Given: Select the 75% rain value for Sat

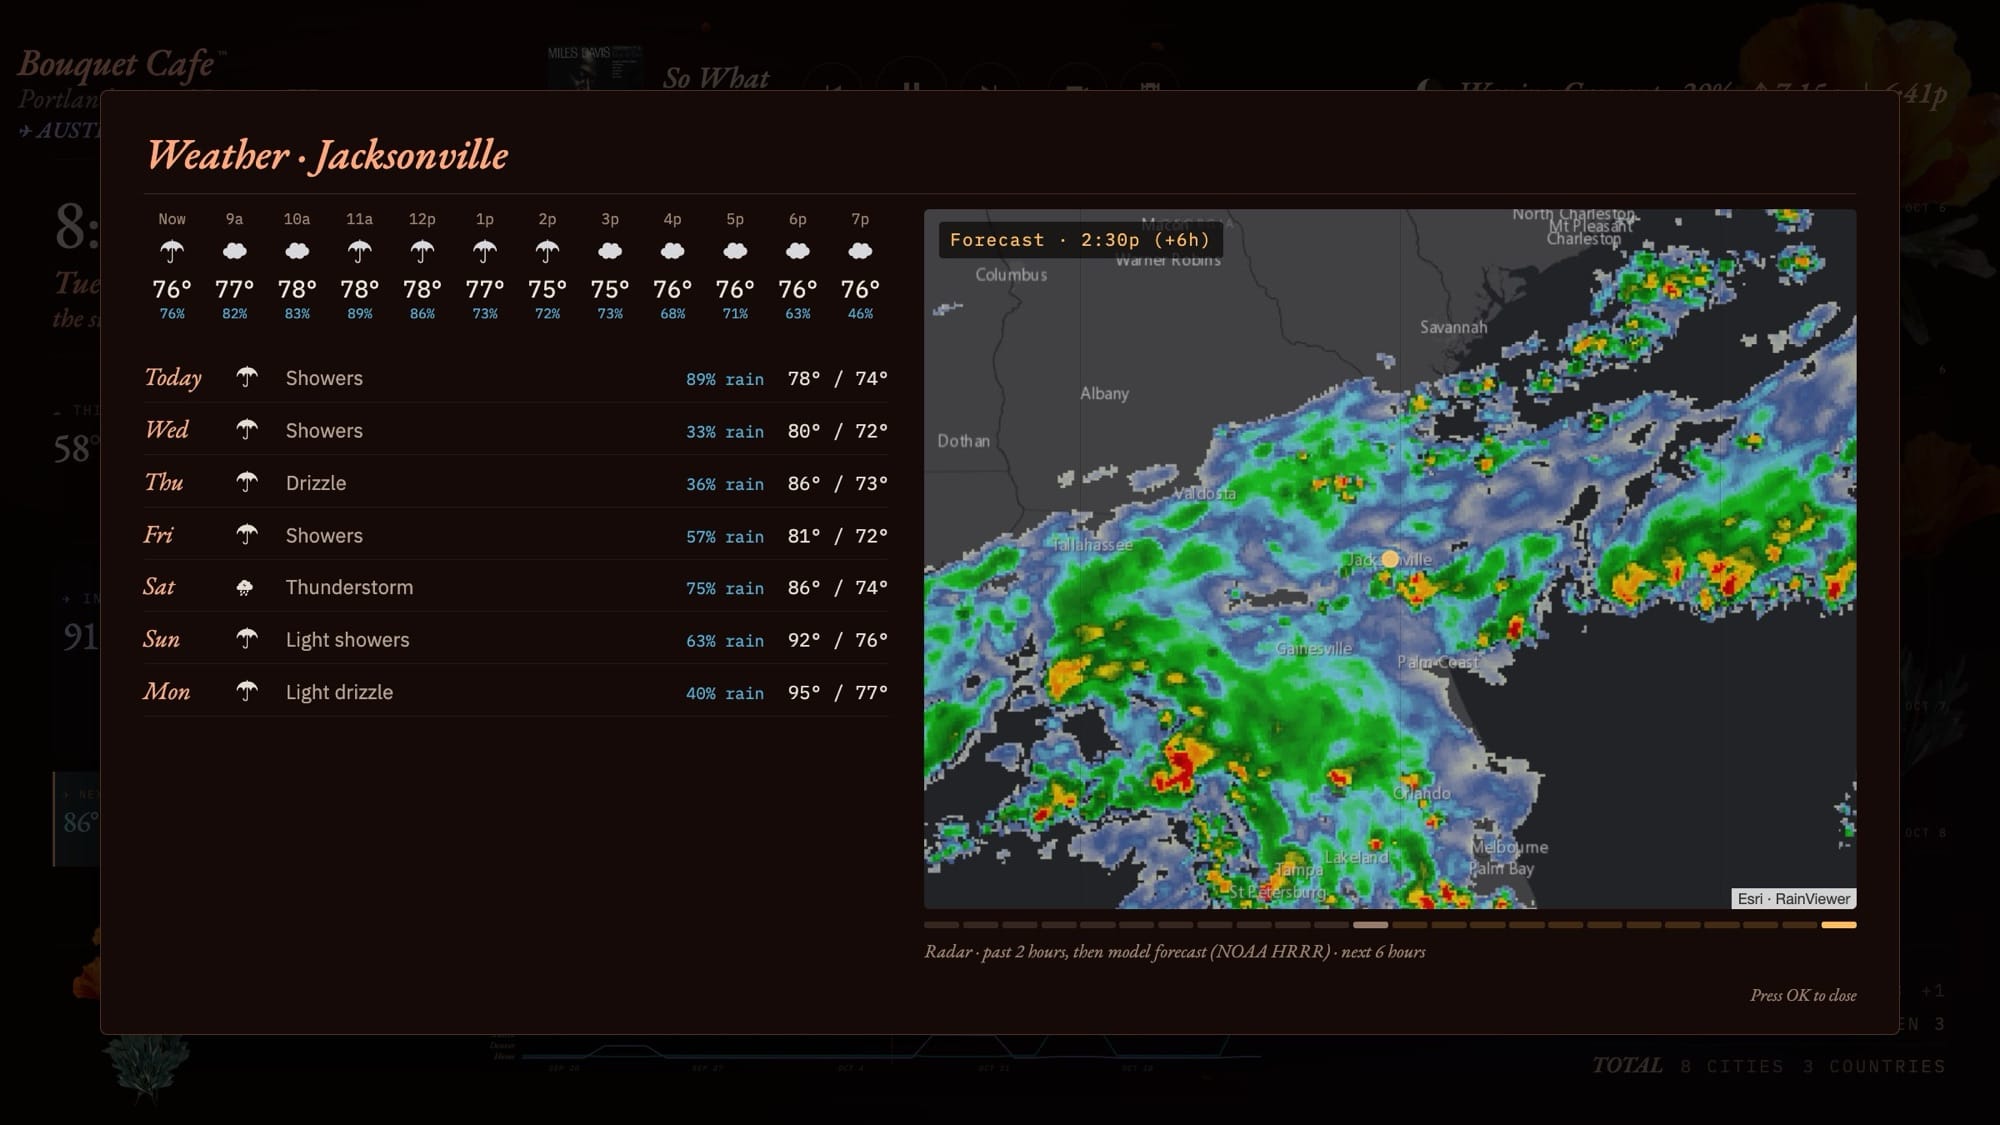Looking at the screenshot, I should (725, 588).
